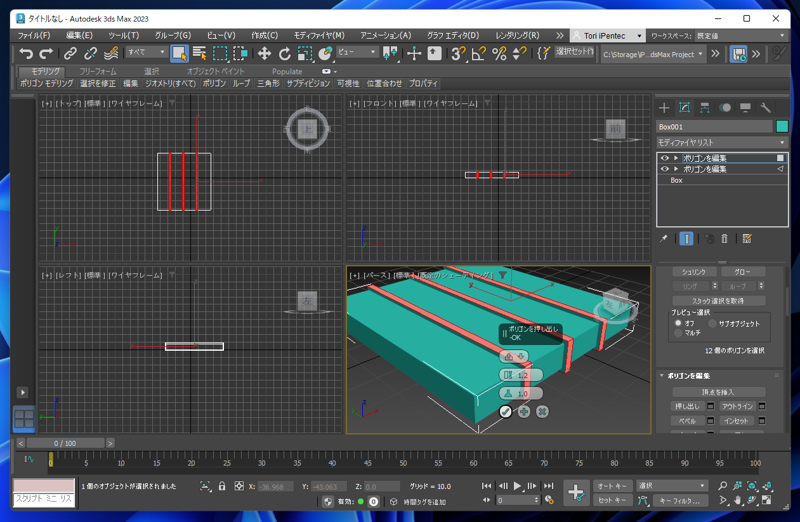Click the Shrink selection button
Image resolution: width=800 pixels, height=522 pixels.
click(x=693, y=272)
